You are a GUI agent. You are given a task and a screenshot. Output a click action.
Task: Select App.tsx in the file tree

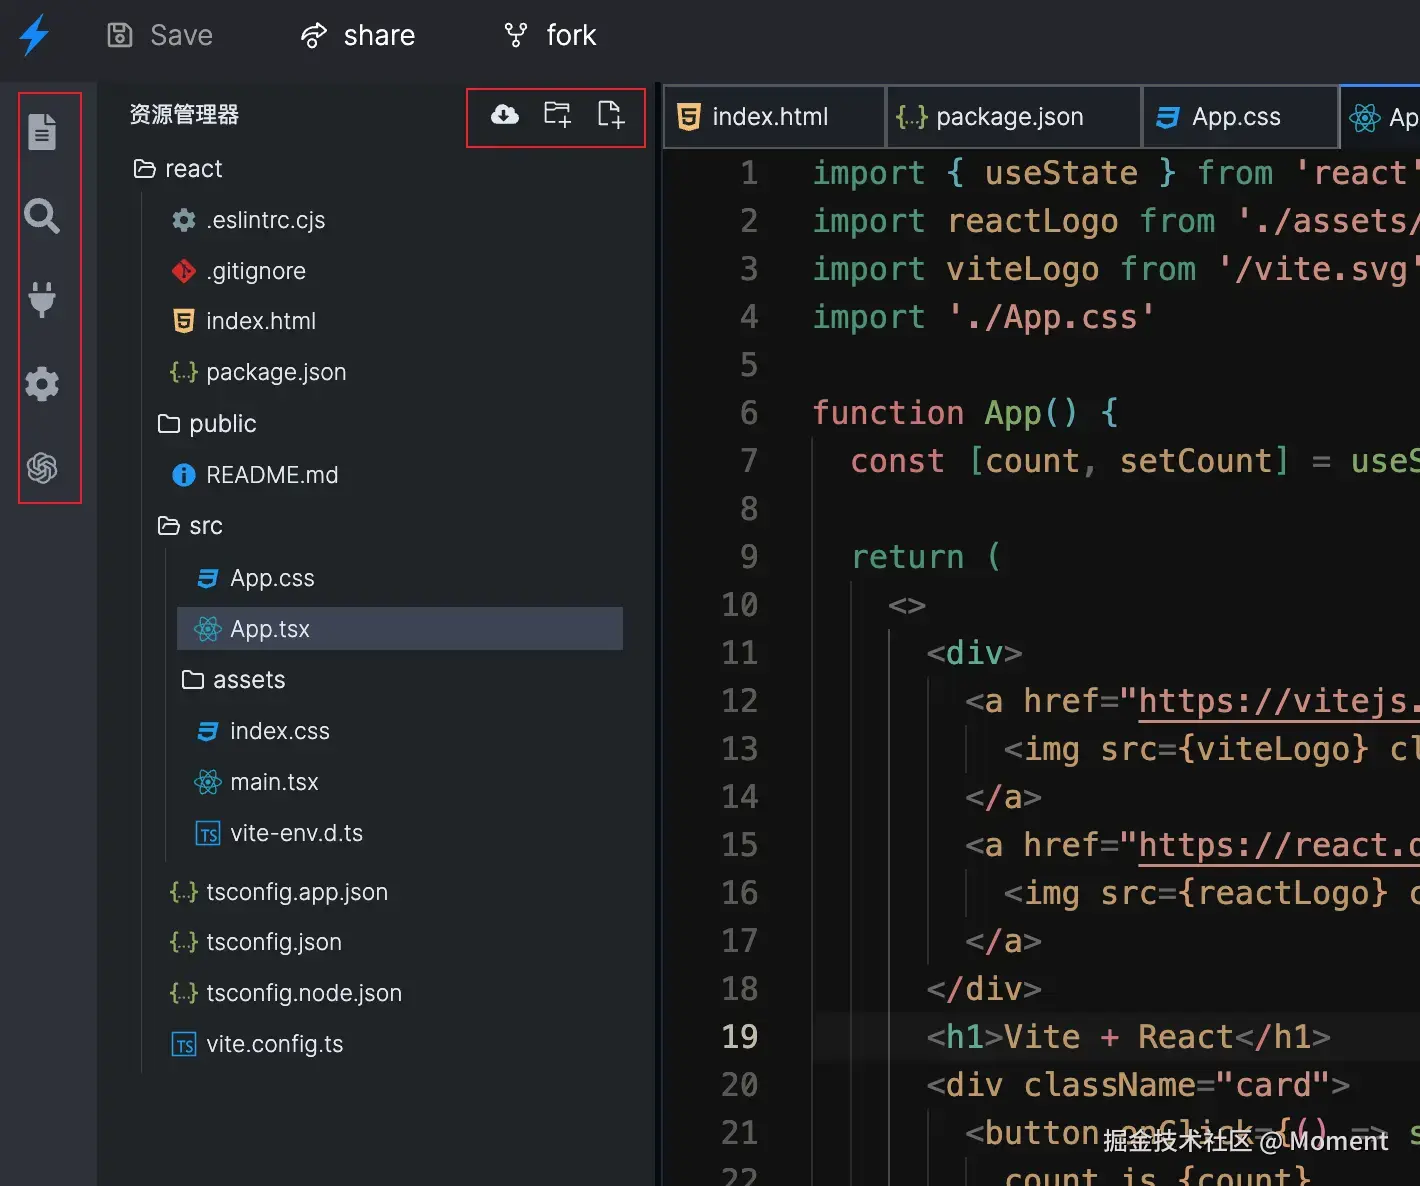(400, 629)
